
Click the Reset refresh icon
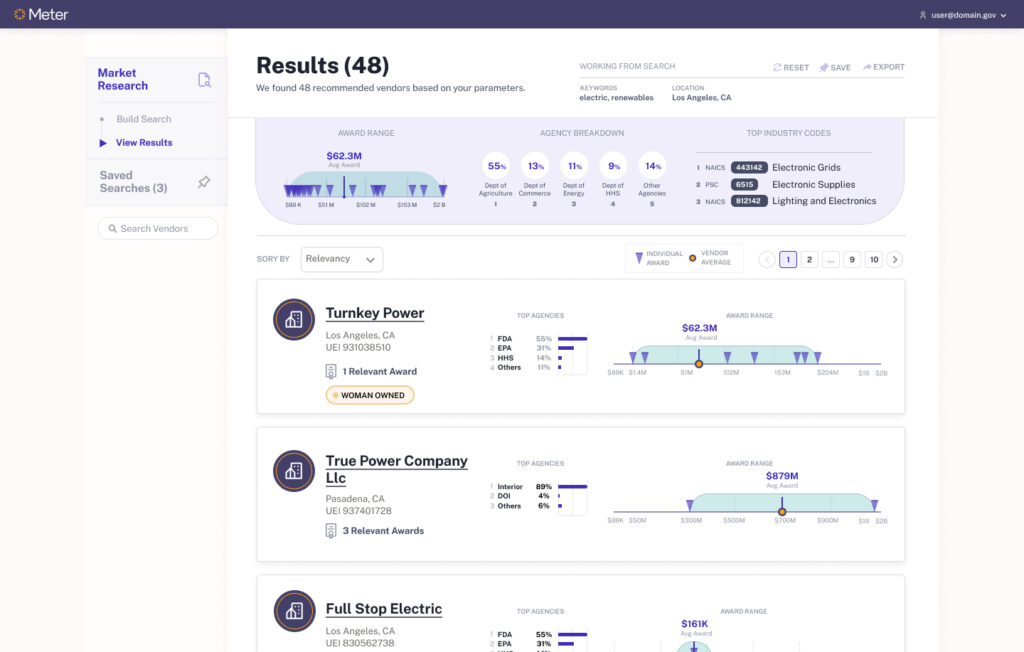coord(777,68)
